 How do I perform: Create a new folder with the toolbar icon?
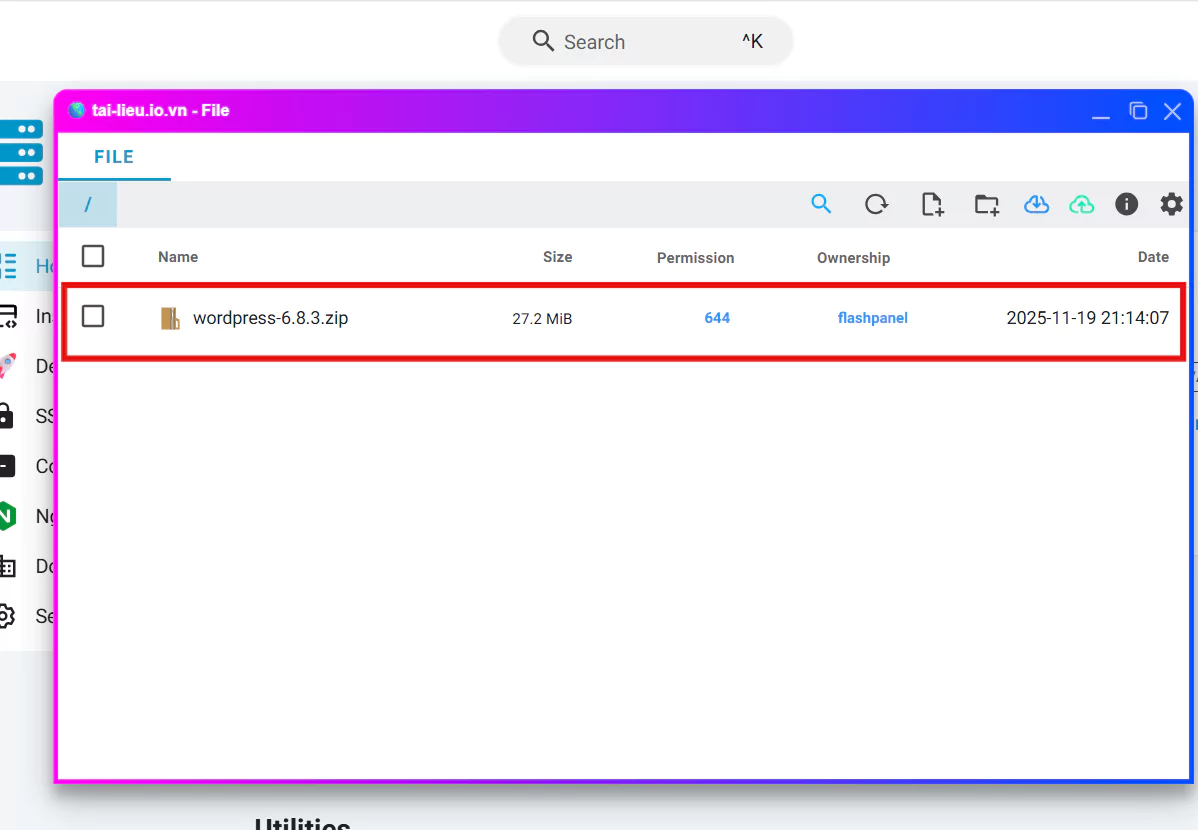tap(986, 204)
